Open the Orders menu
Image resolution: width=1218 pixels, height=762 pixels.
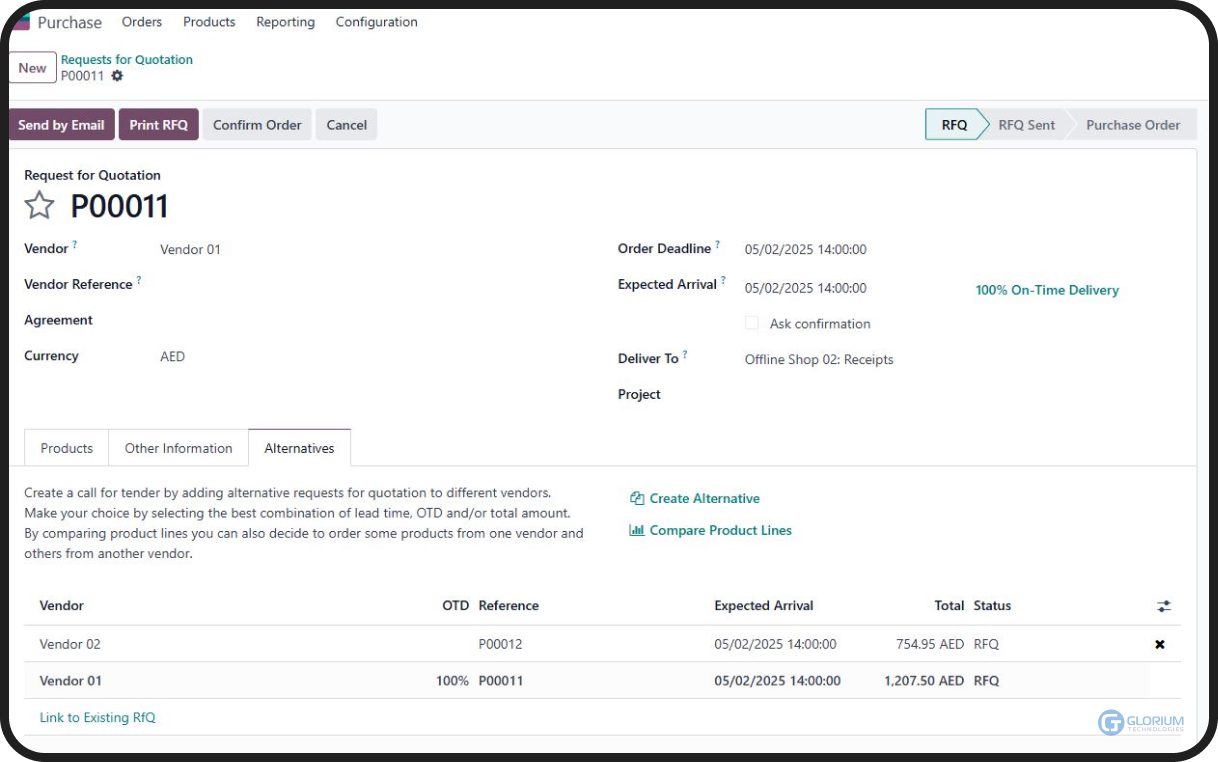pos(142,22)
